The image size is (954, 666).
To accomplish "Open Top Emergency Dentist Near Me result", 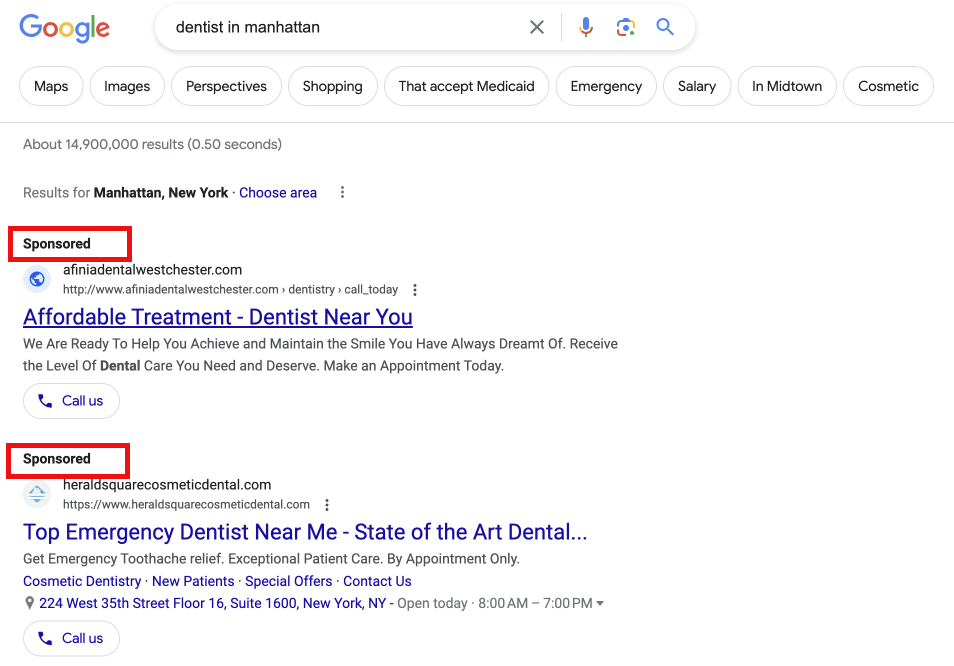I will point(305,532).
